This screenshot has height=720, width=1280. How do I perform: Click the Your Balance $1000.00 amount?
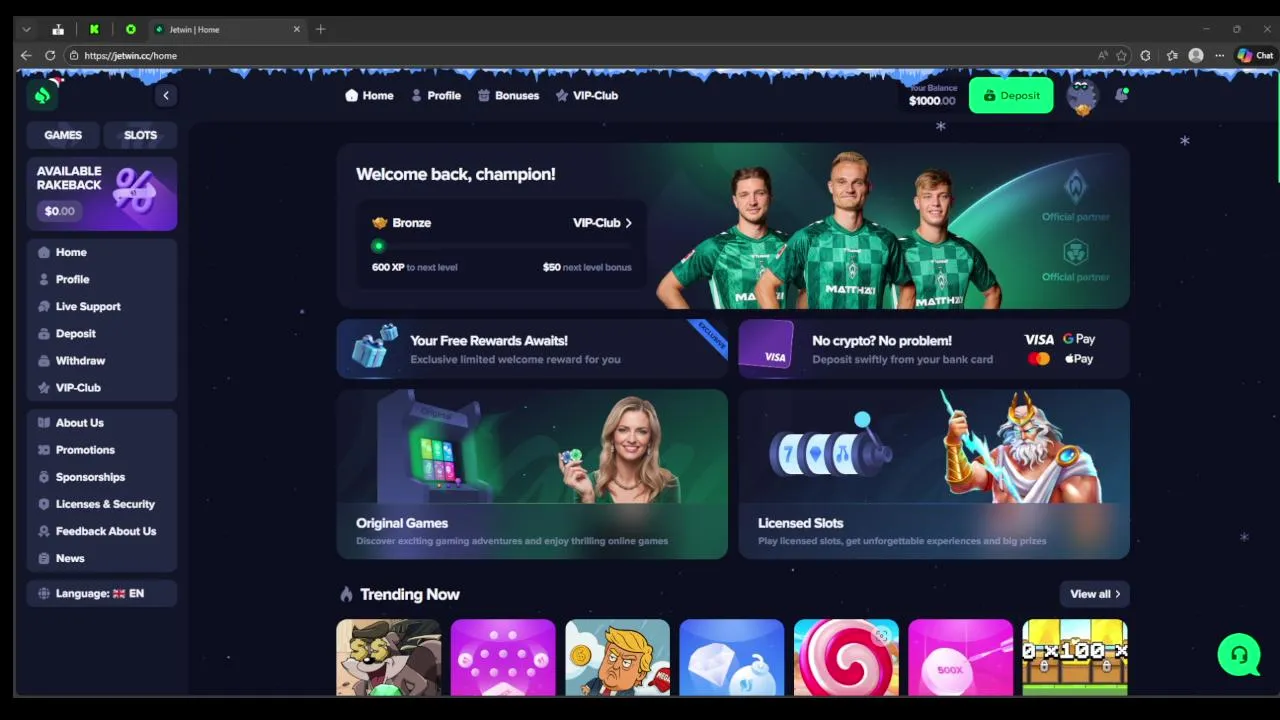pyautogui.click(x=932, y=101)
